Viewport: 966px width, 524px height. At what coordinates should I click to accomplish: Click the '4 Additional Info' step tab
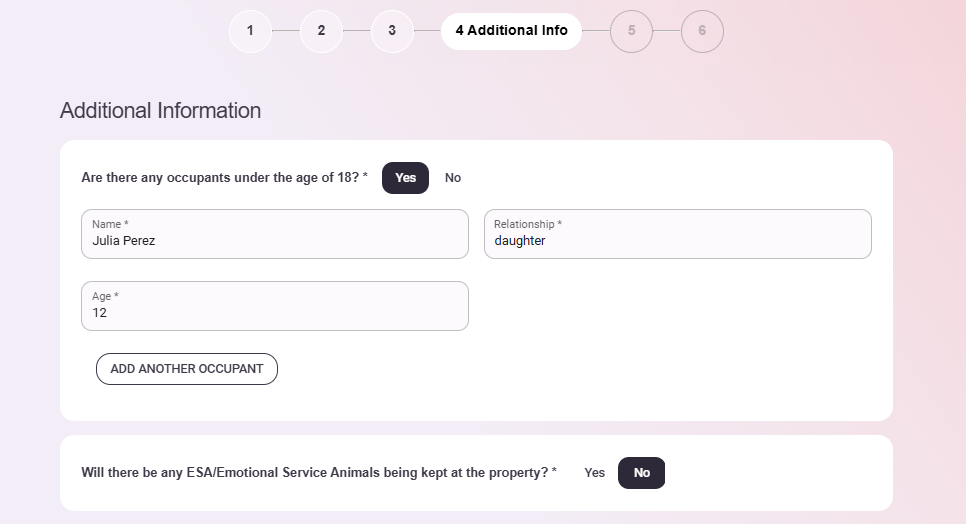pyautogui.click(x=511, y=31)
